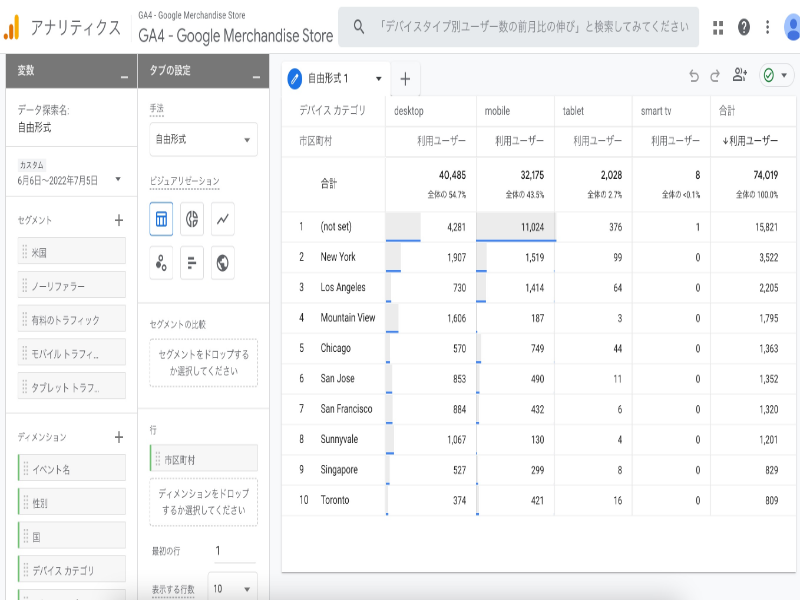Click the イベント名 dimension chip
The image size is (800, 600).
tap(71, 468)
